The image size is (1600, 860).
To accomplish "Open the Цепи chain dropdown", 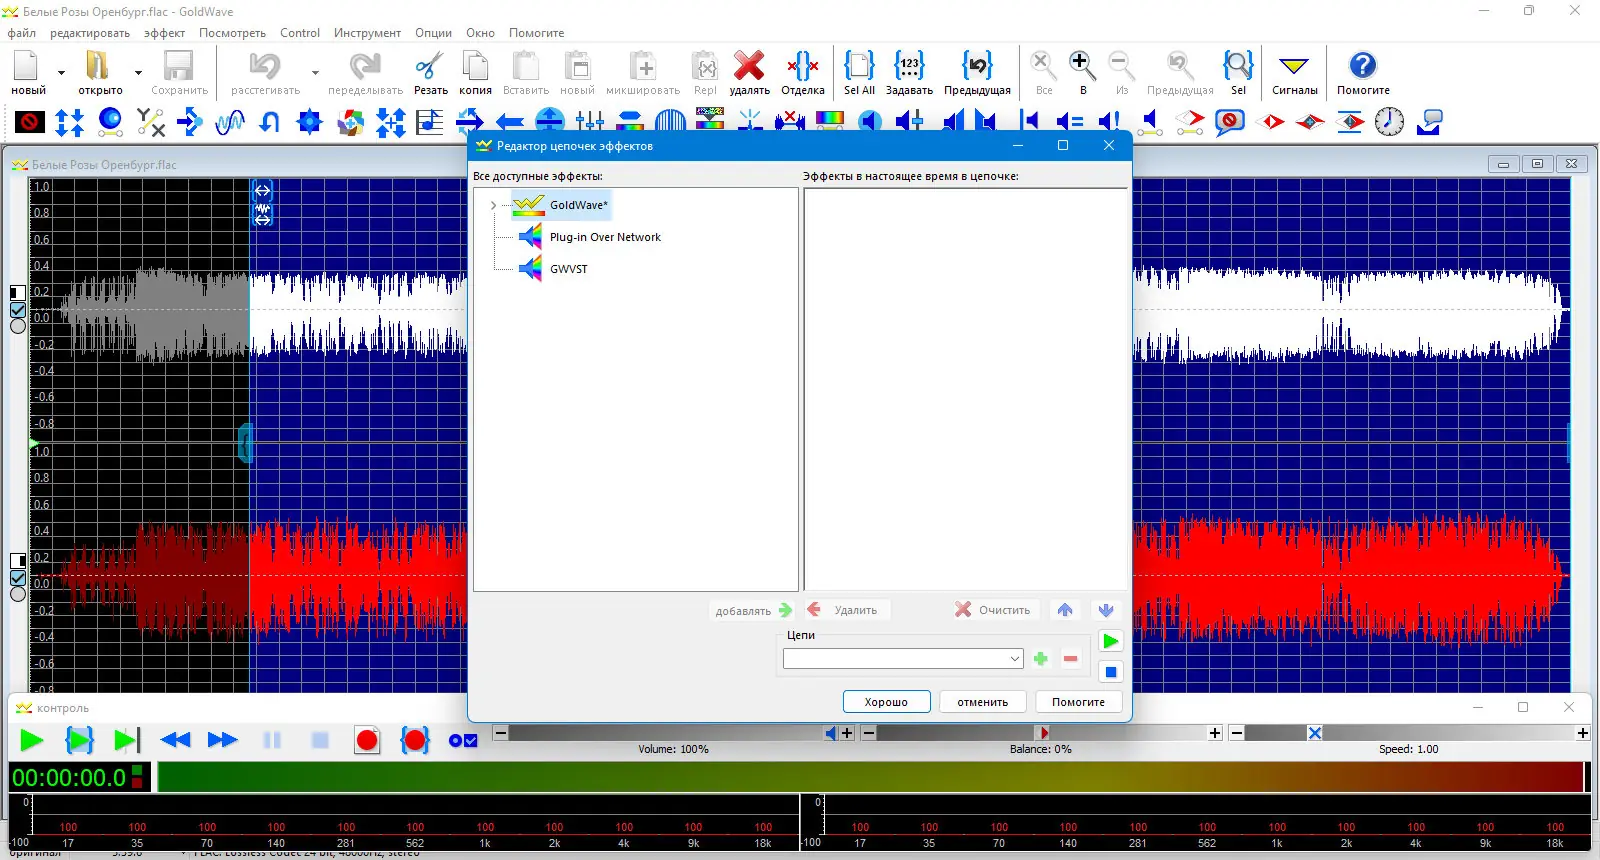I will (1014, 659).
